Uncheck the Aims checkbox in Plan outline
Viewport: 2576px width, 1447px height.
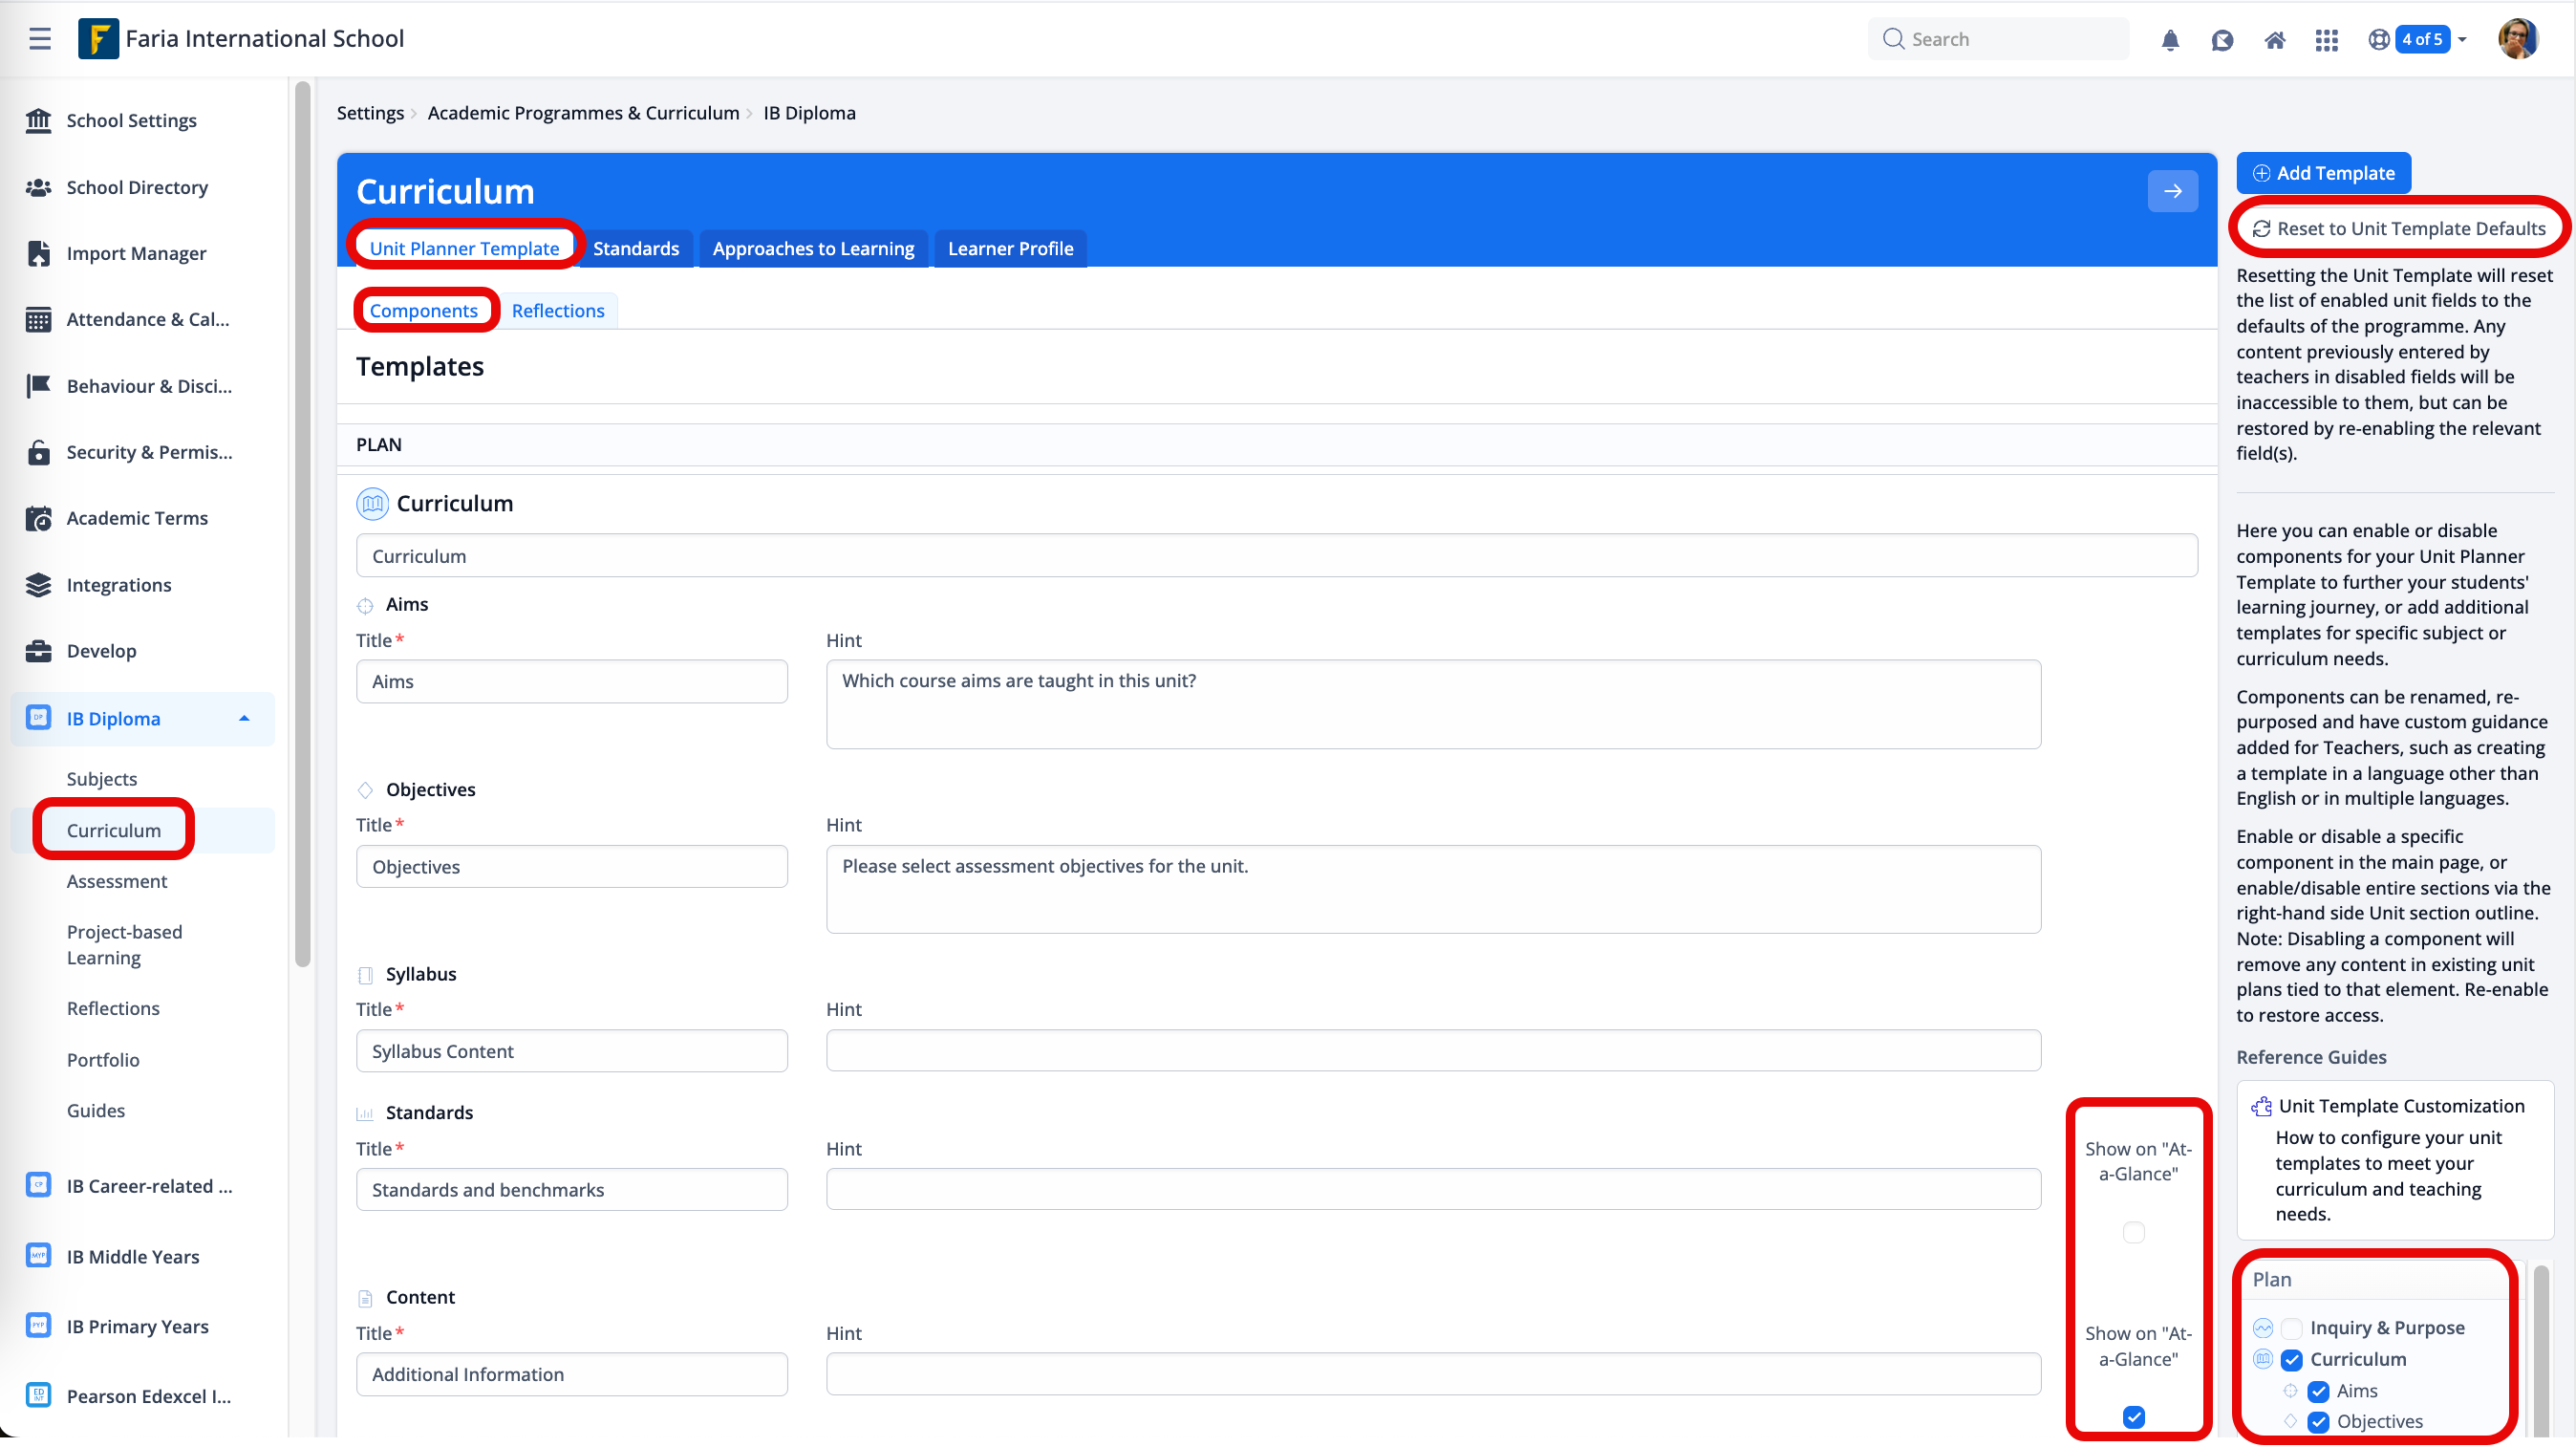coord(2318,1391)
